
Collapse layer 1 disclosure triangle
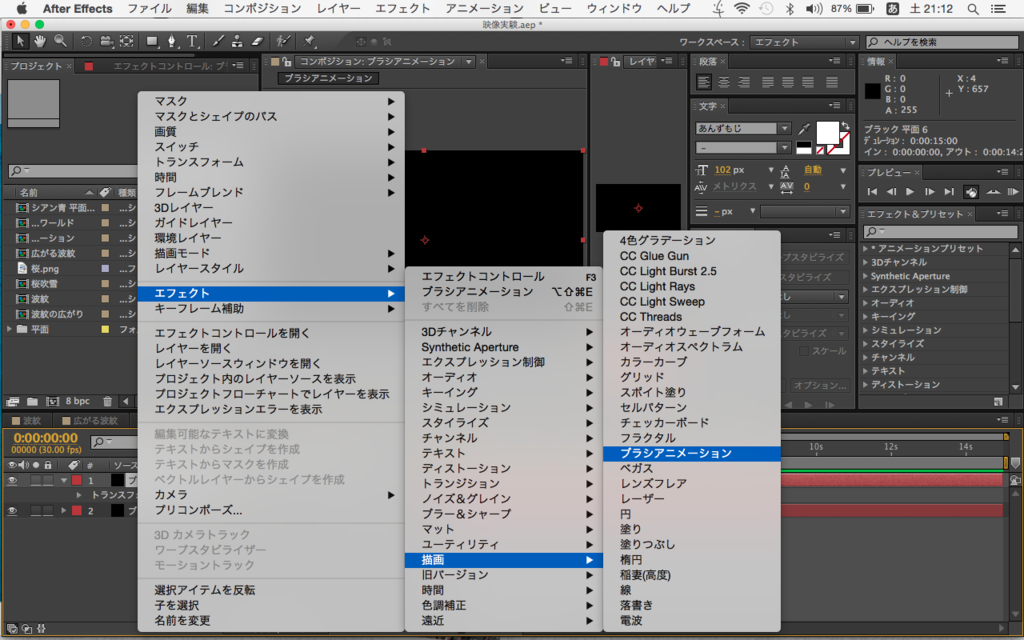(x=63, y=480)
